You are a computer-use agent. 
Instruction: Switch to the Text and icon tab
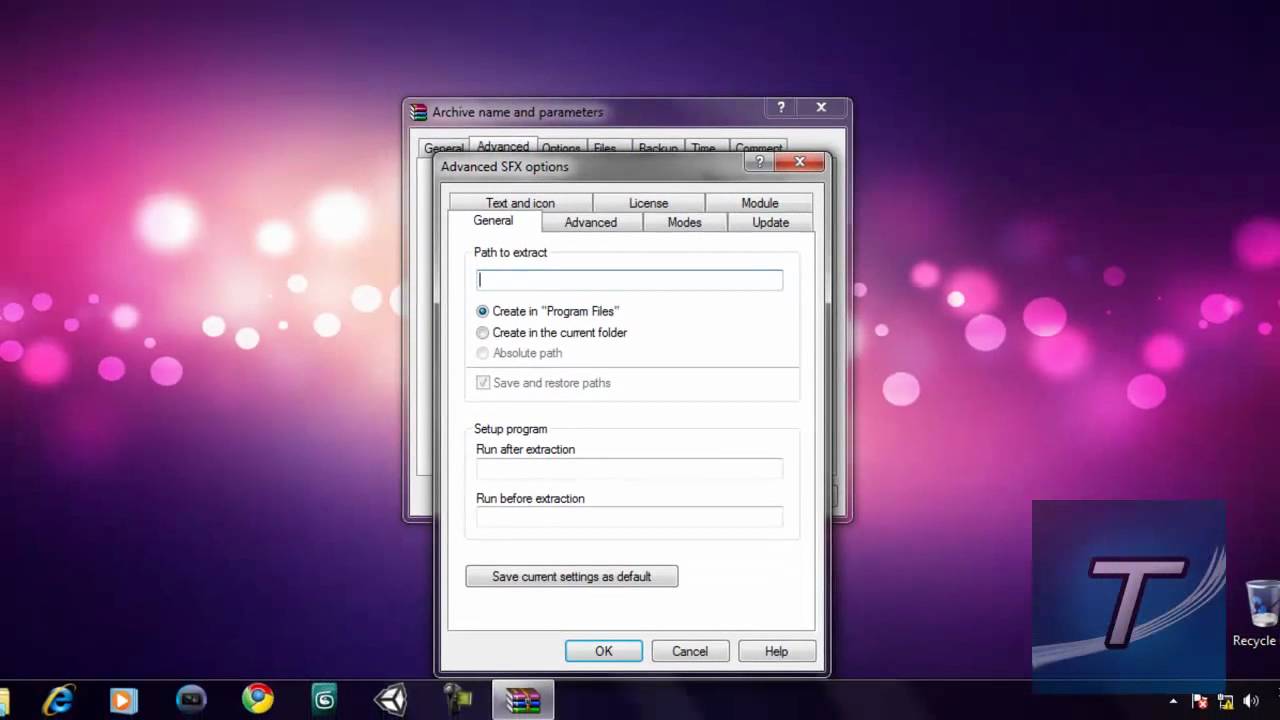(x=520, y=203)
